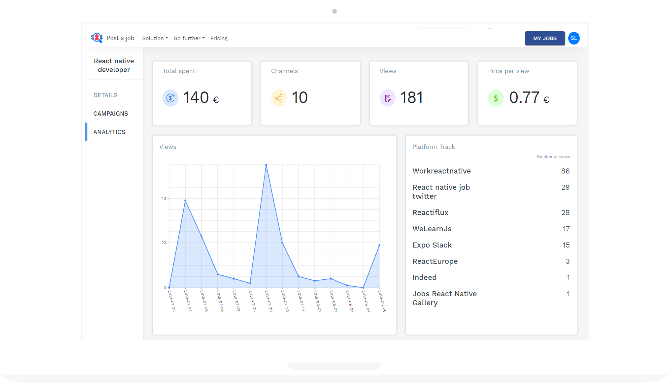Select the React native job twitter row
Image resolution: width=668 pixels, height=383 pixels.
pyautogui.click(x=491, y=192)
